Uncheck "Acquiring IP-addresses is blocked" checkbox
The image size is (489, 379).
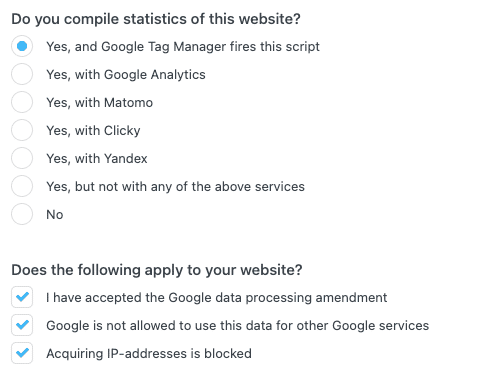point(22,353)
